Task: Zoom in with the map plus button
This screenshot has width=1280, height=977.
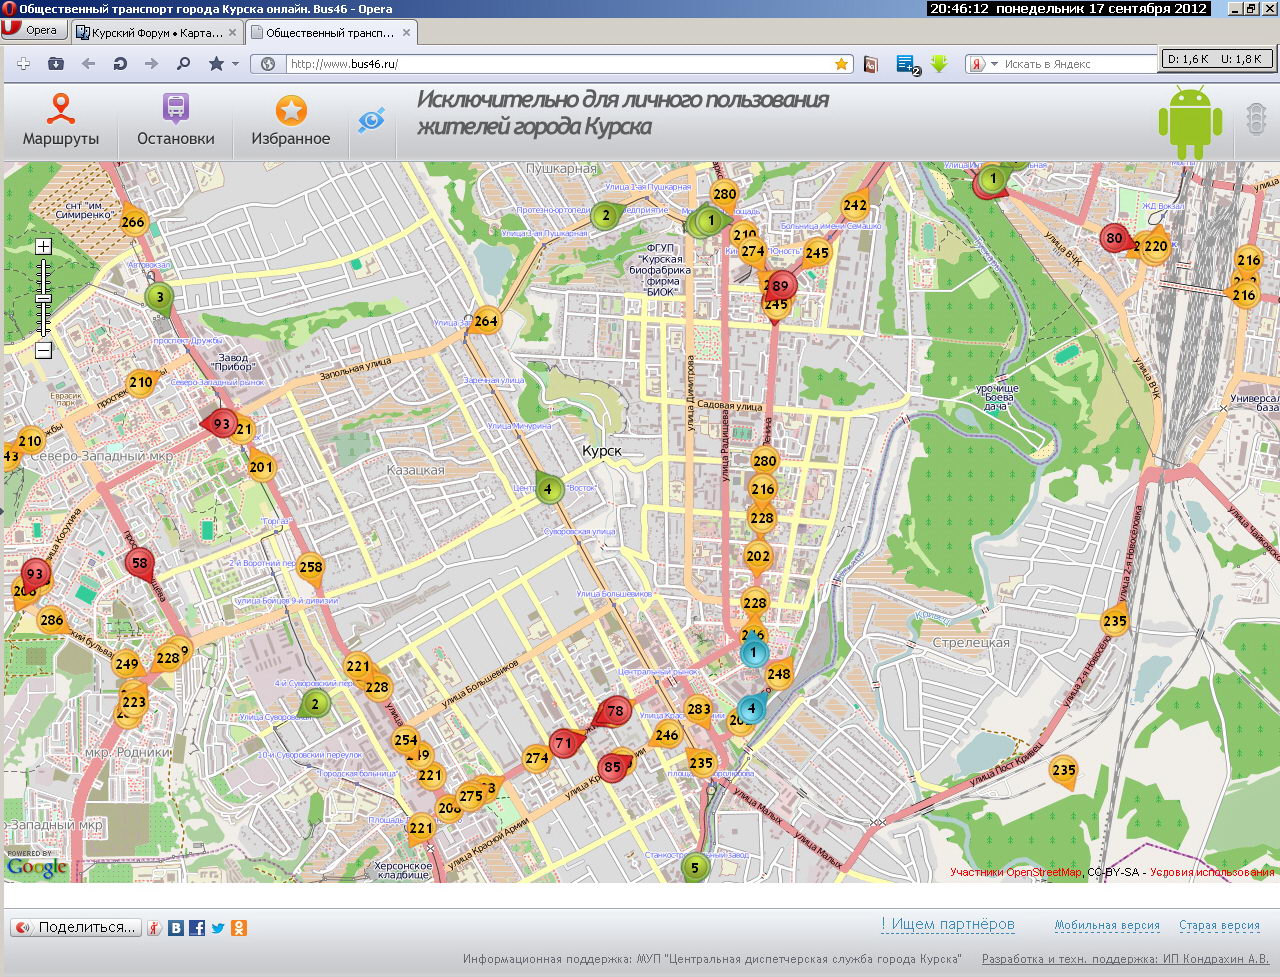Action: click(43, 246)
